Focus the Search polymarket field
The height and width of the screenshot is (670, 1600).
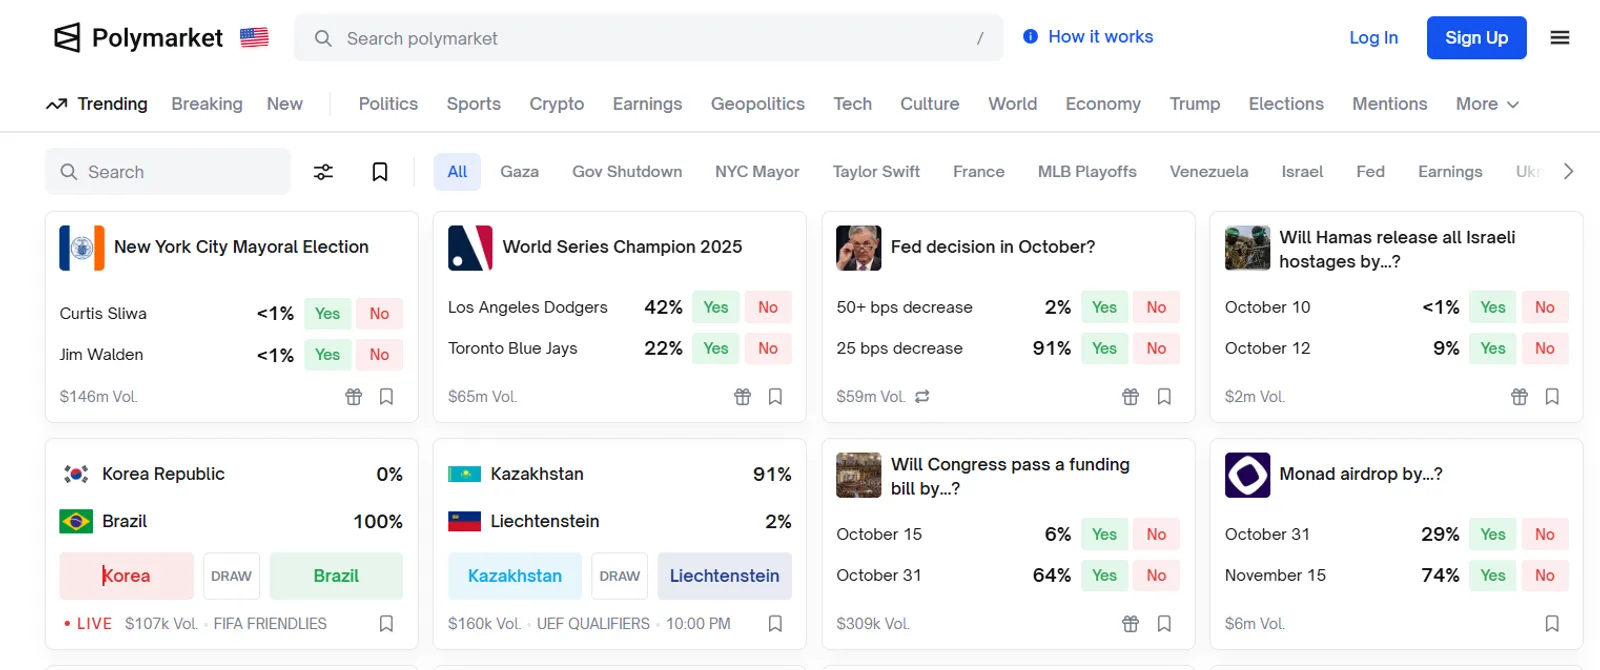(648, 38)
